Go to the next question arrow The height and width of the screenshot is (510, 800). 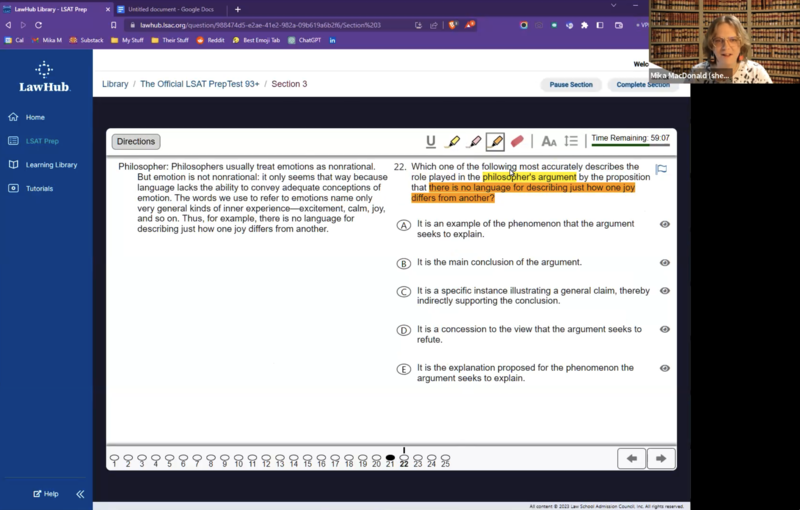pos(661,458)
